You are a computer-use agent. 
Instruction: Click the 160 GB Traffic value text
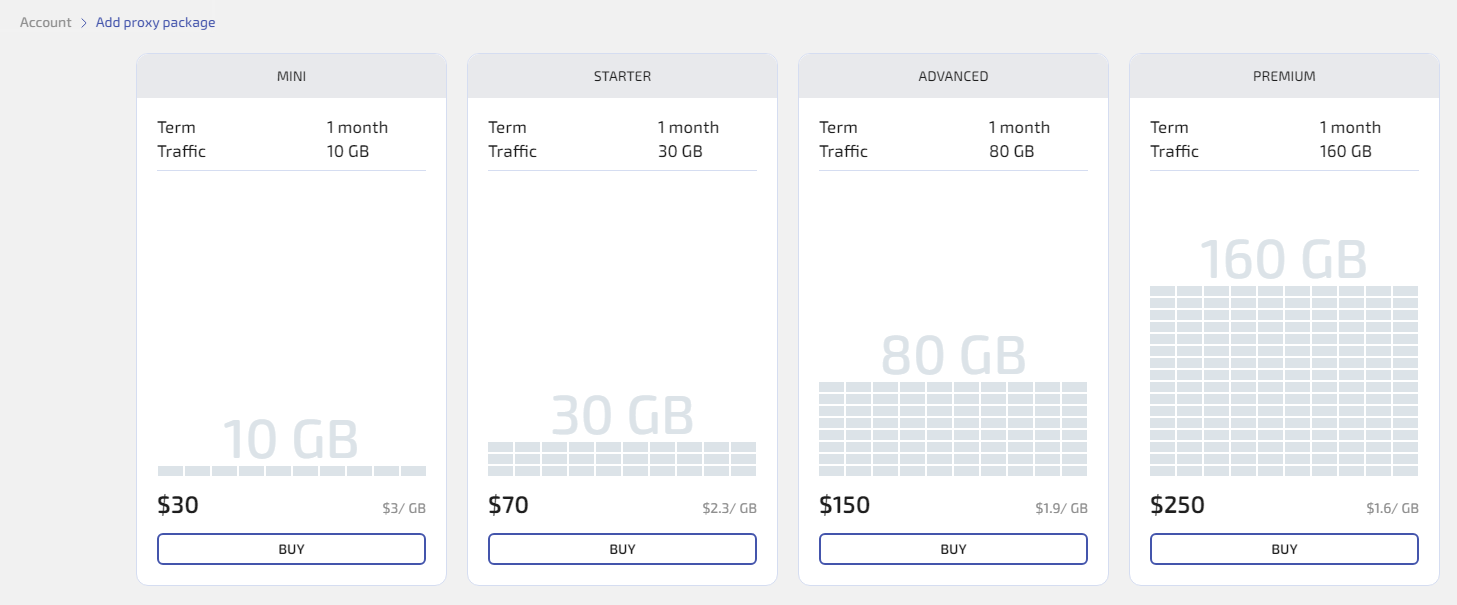tap(1345, 151)
